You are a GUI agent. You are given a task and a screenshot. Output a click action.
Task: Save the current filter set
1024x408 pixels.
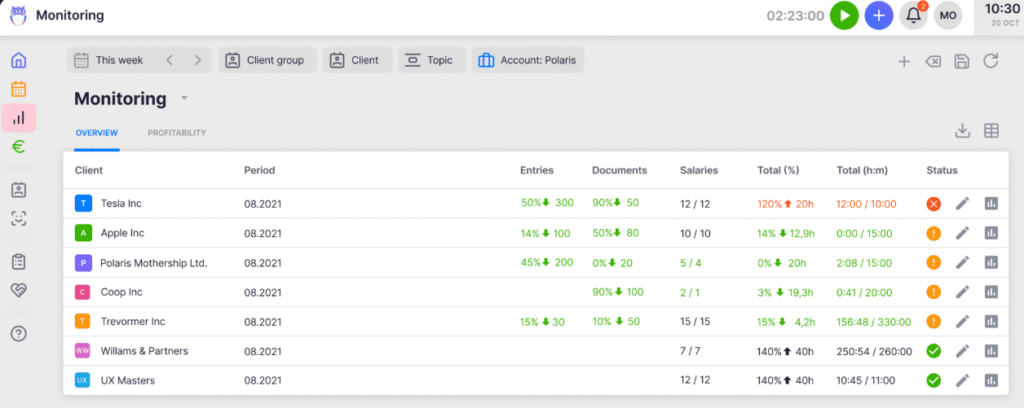coord(962,61)
